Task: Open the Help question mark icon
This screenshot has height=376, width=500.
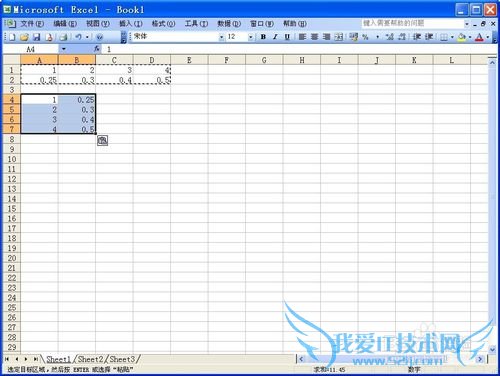Action: 99,37
